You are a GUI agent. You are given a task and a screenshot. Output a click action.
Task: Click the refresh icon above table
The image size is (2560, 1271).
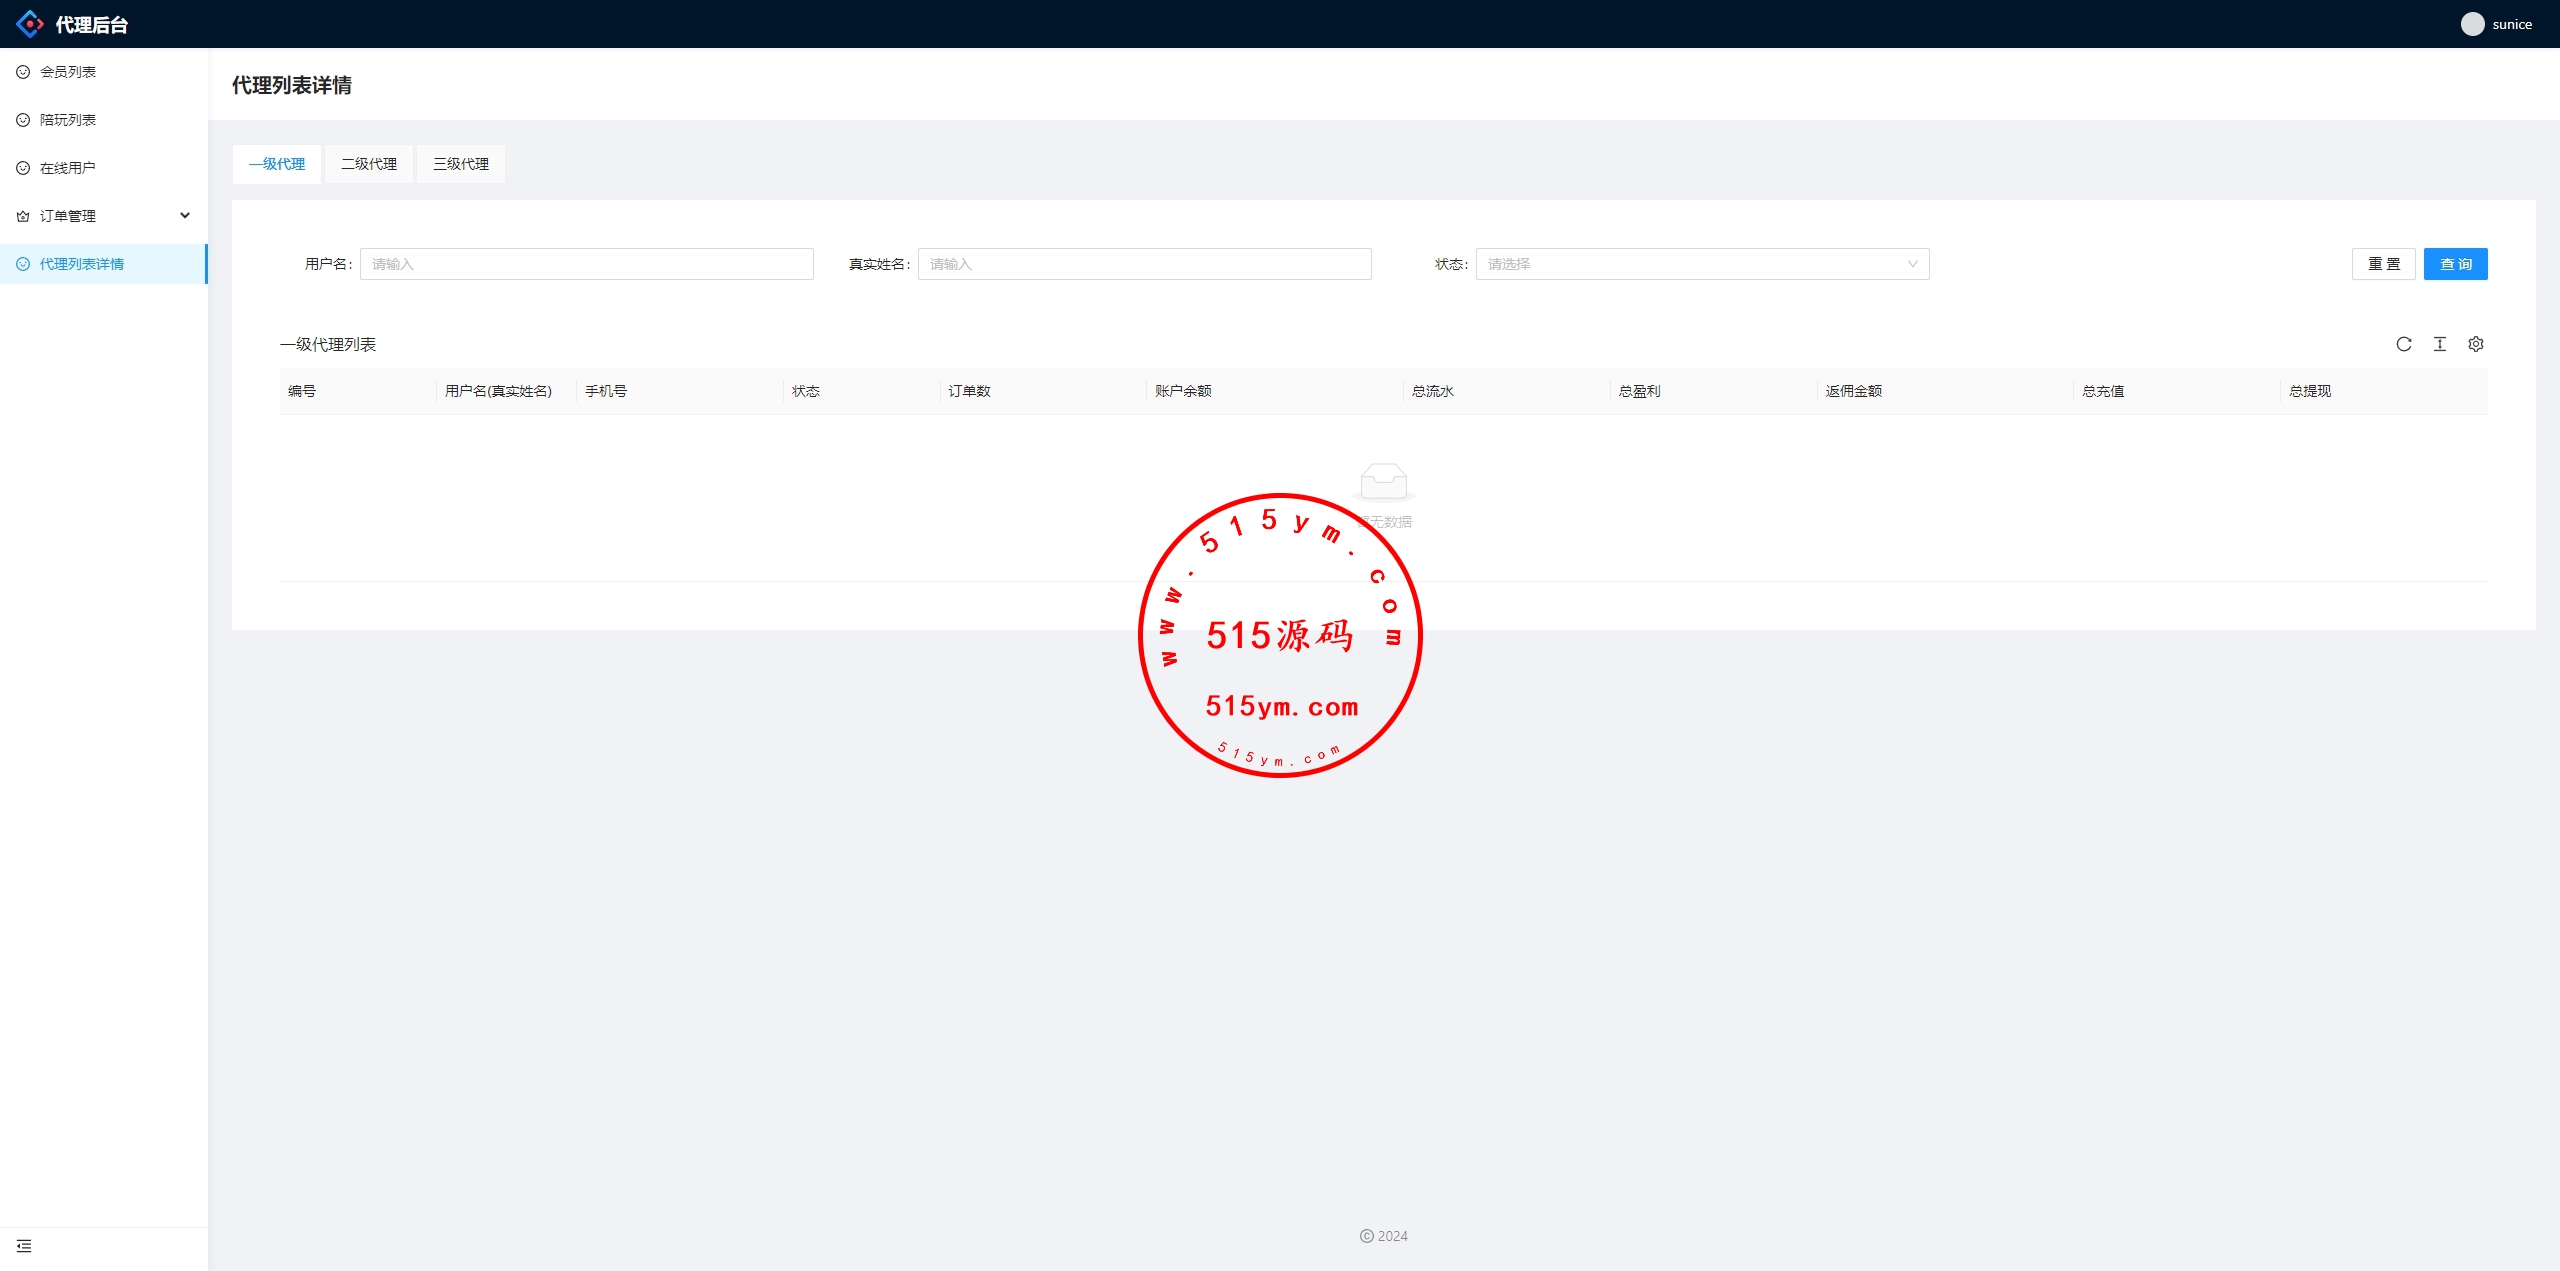coord(2404,344)
